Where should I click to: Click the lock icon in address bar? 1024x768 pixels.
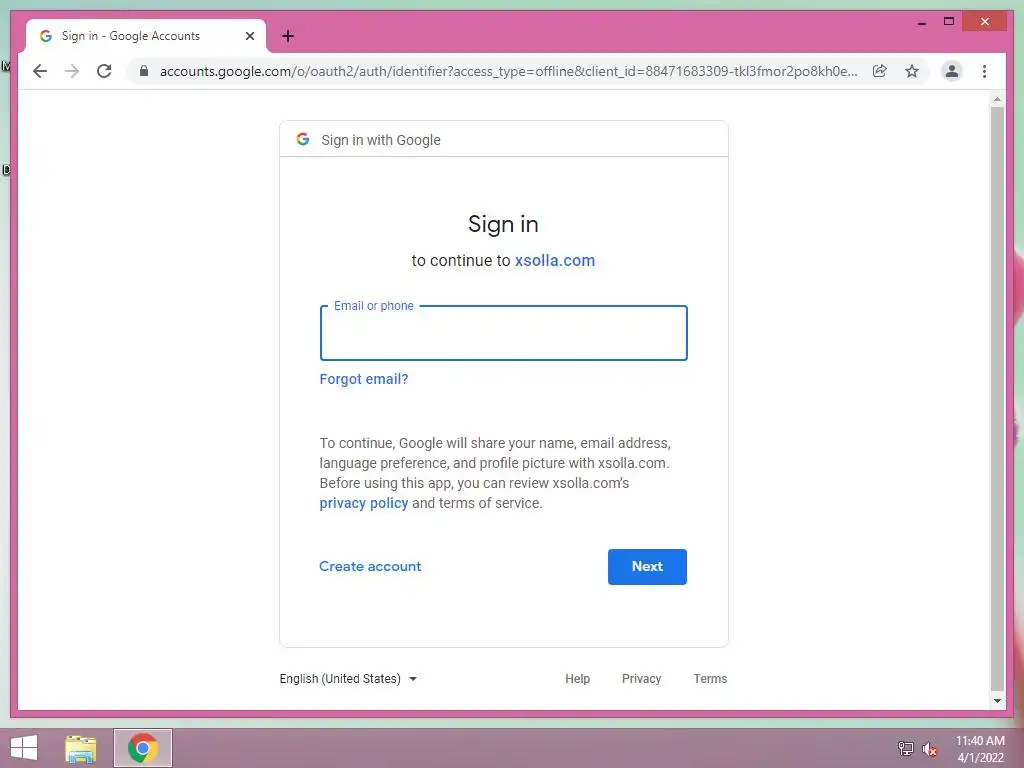pos(144,71)
